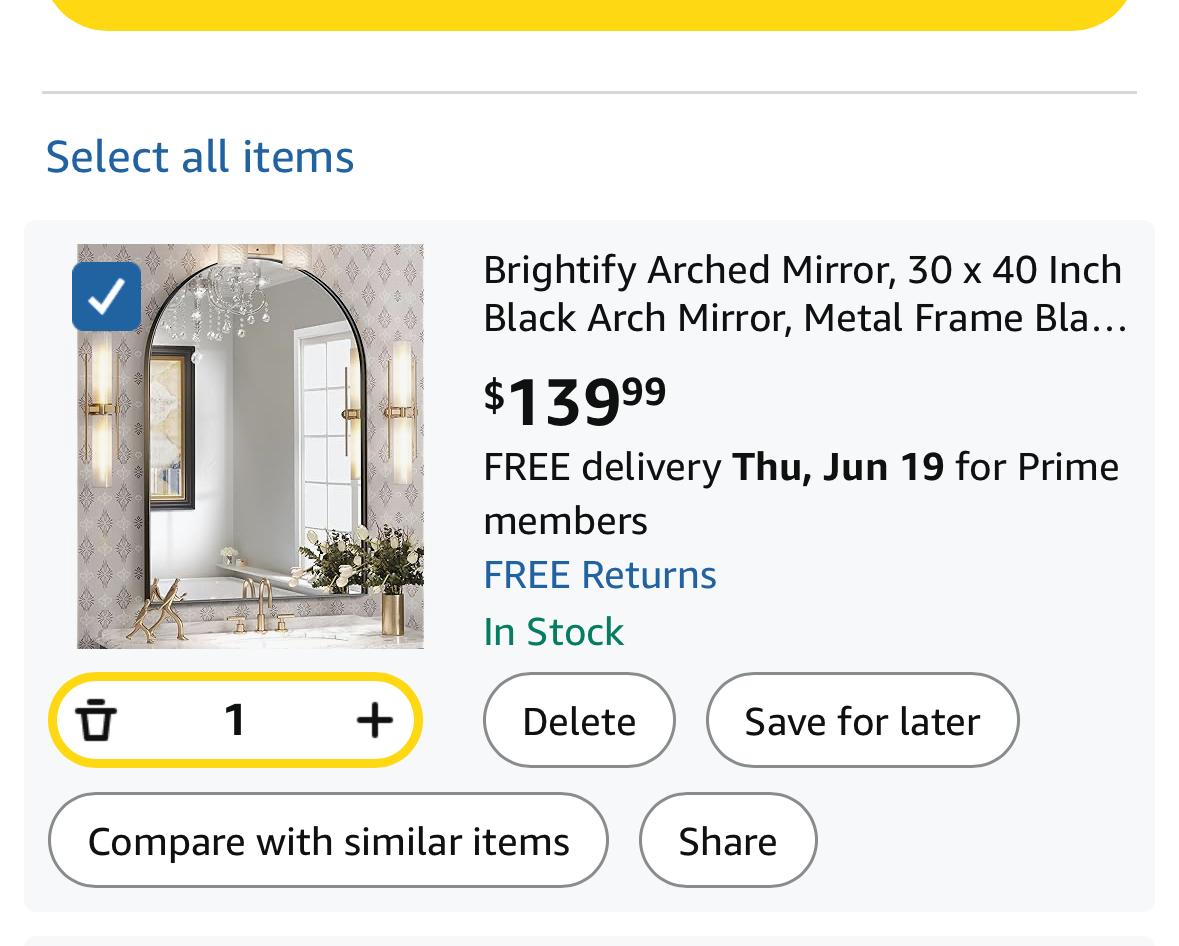Viewport: 1179px width, 946px height.
Task: Click the yellow button at the top
Action: pyautogui.click(x=589, y=12)
